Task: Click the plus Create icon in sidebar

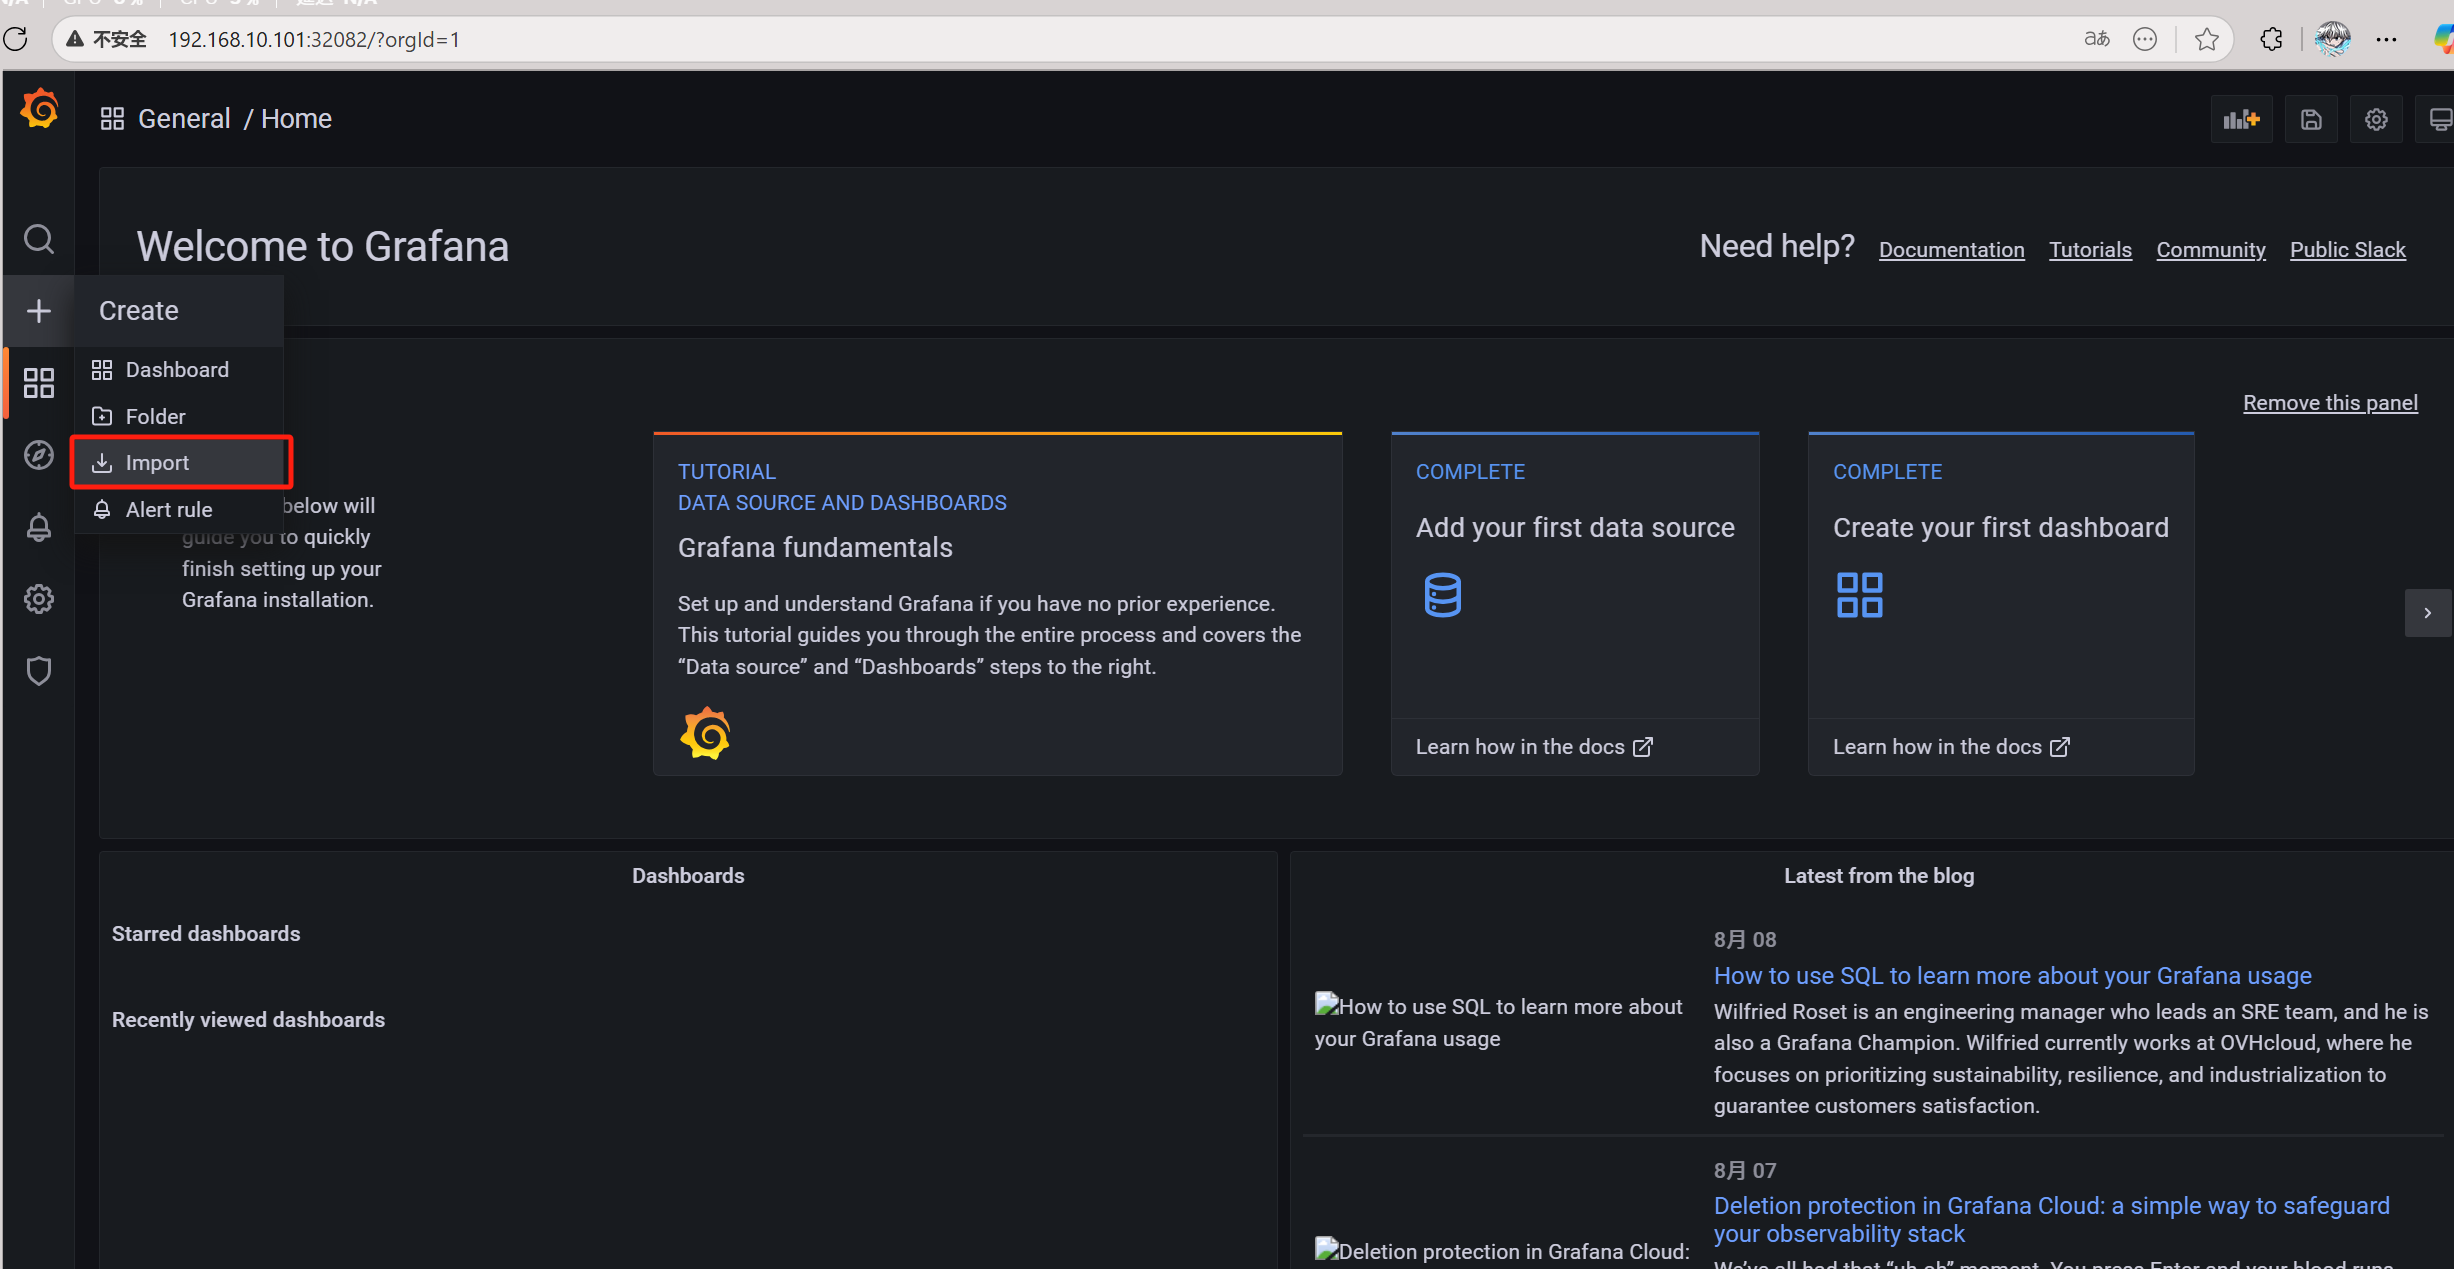Action: coord(39,311)
